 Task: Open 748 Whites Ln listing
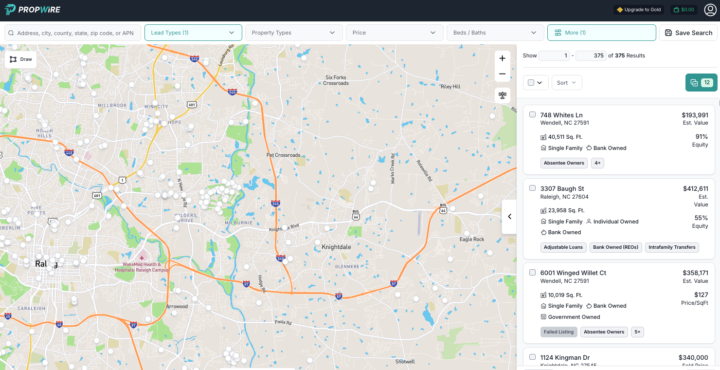click(x=561, y=115)
